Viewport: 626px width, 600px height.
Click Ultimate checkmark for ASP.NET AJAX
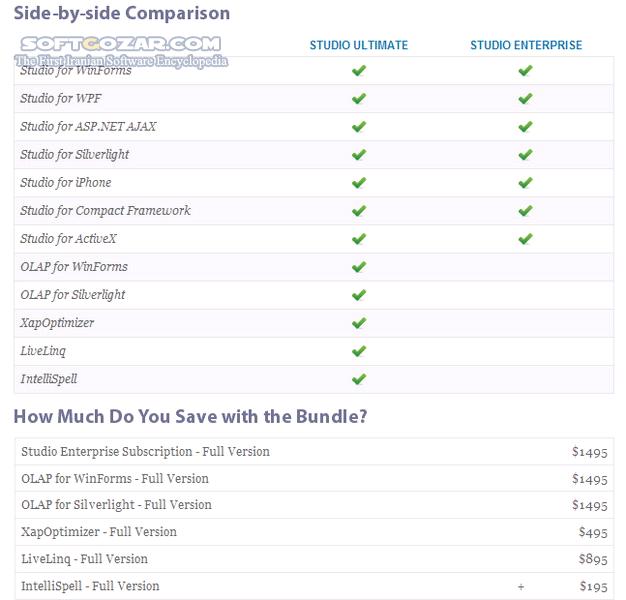click(x=359, y=127)
